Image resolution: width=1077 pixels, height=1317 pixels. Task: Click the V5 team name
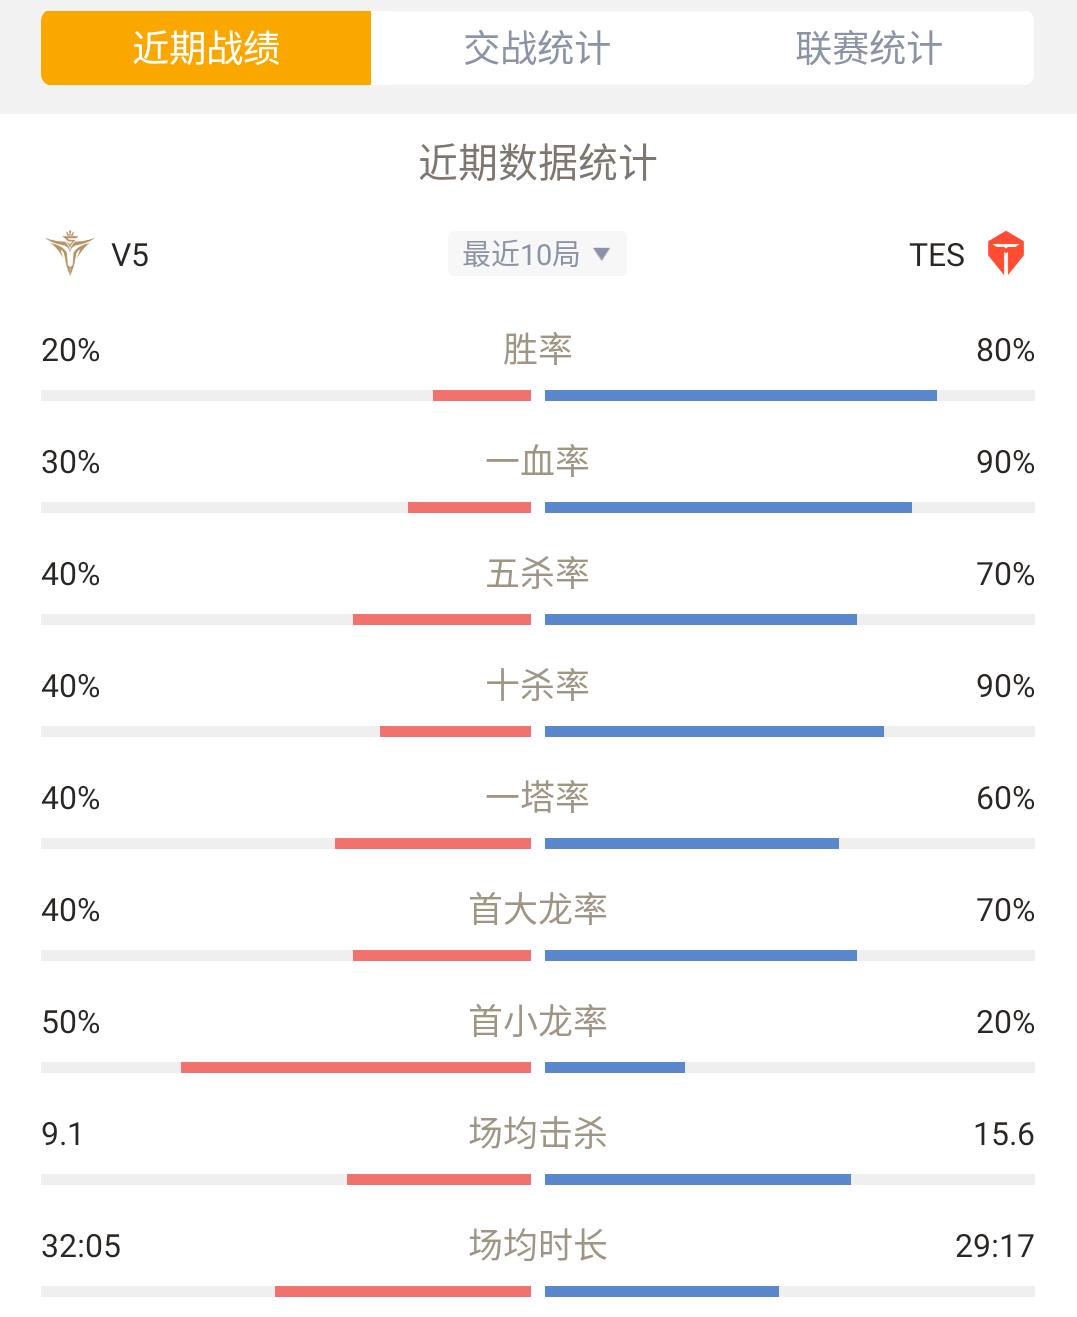click(x=130, y=255)
